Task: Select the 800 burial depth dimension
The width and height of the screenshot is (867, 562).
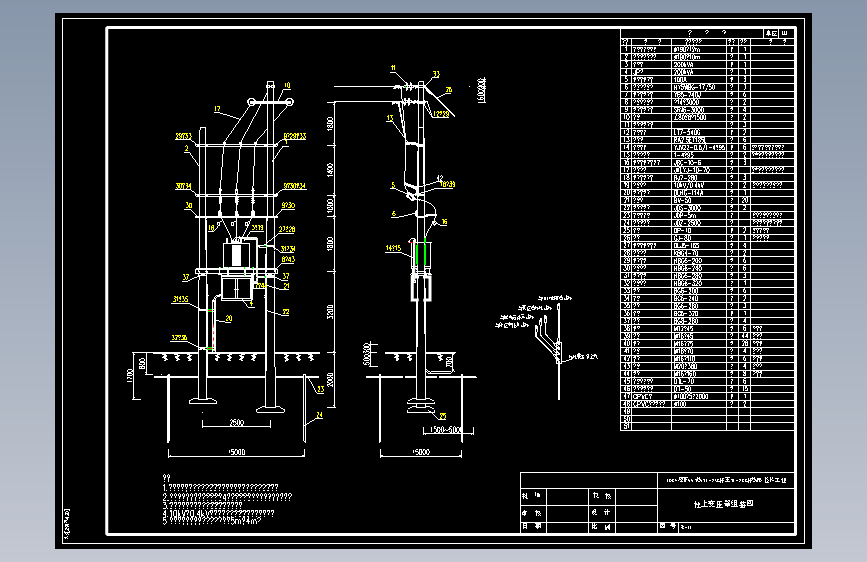Action: [x=142, y=364]
